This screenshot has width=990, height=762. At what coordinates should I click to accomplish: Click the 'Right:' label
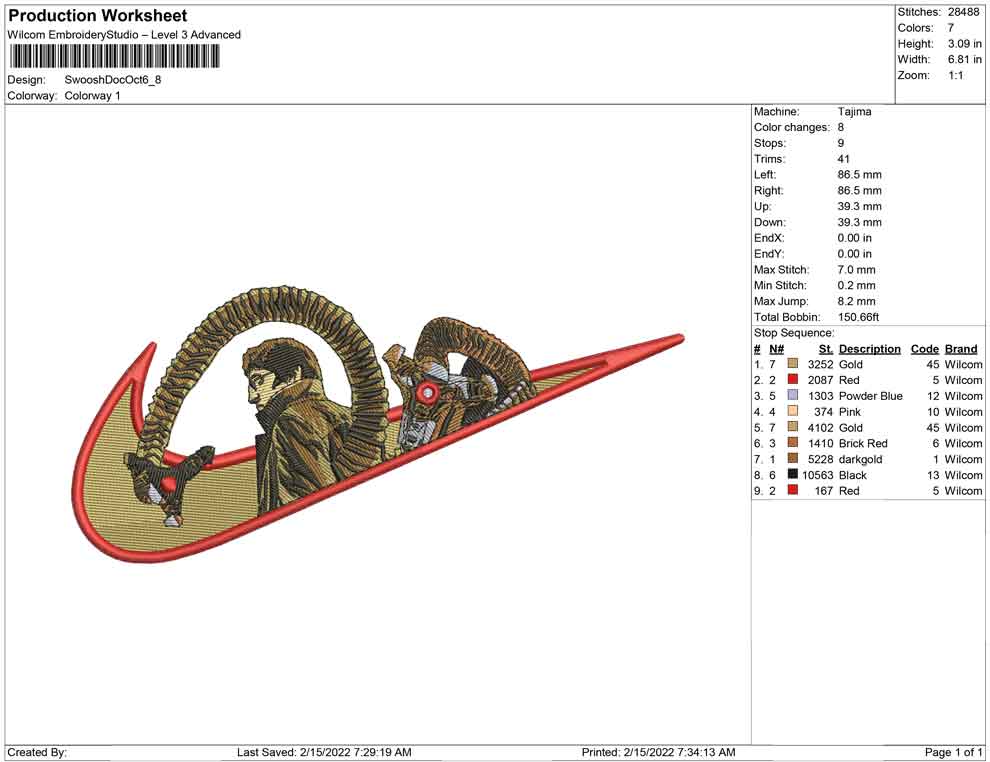point(768,191)
